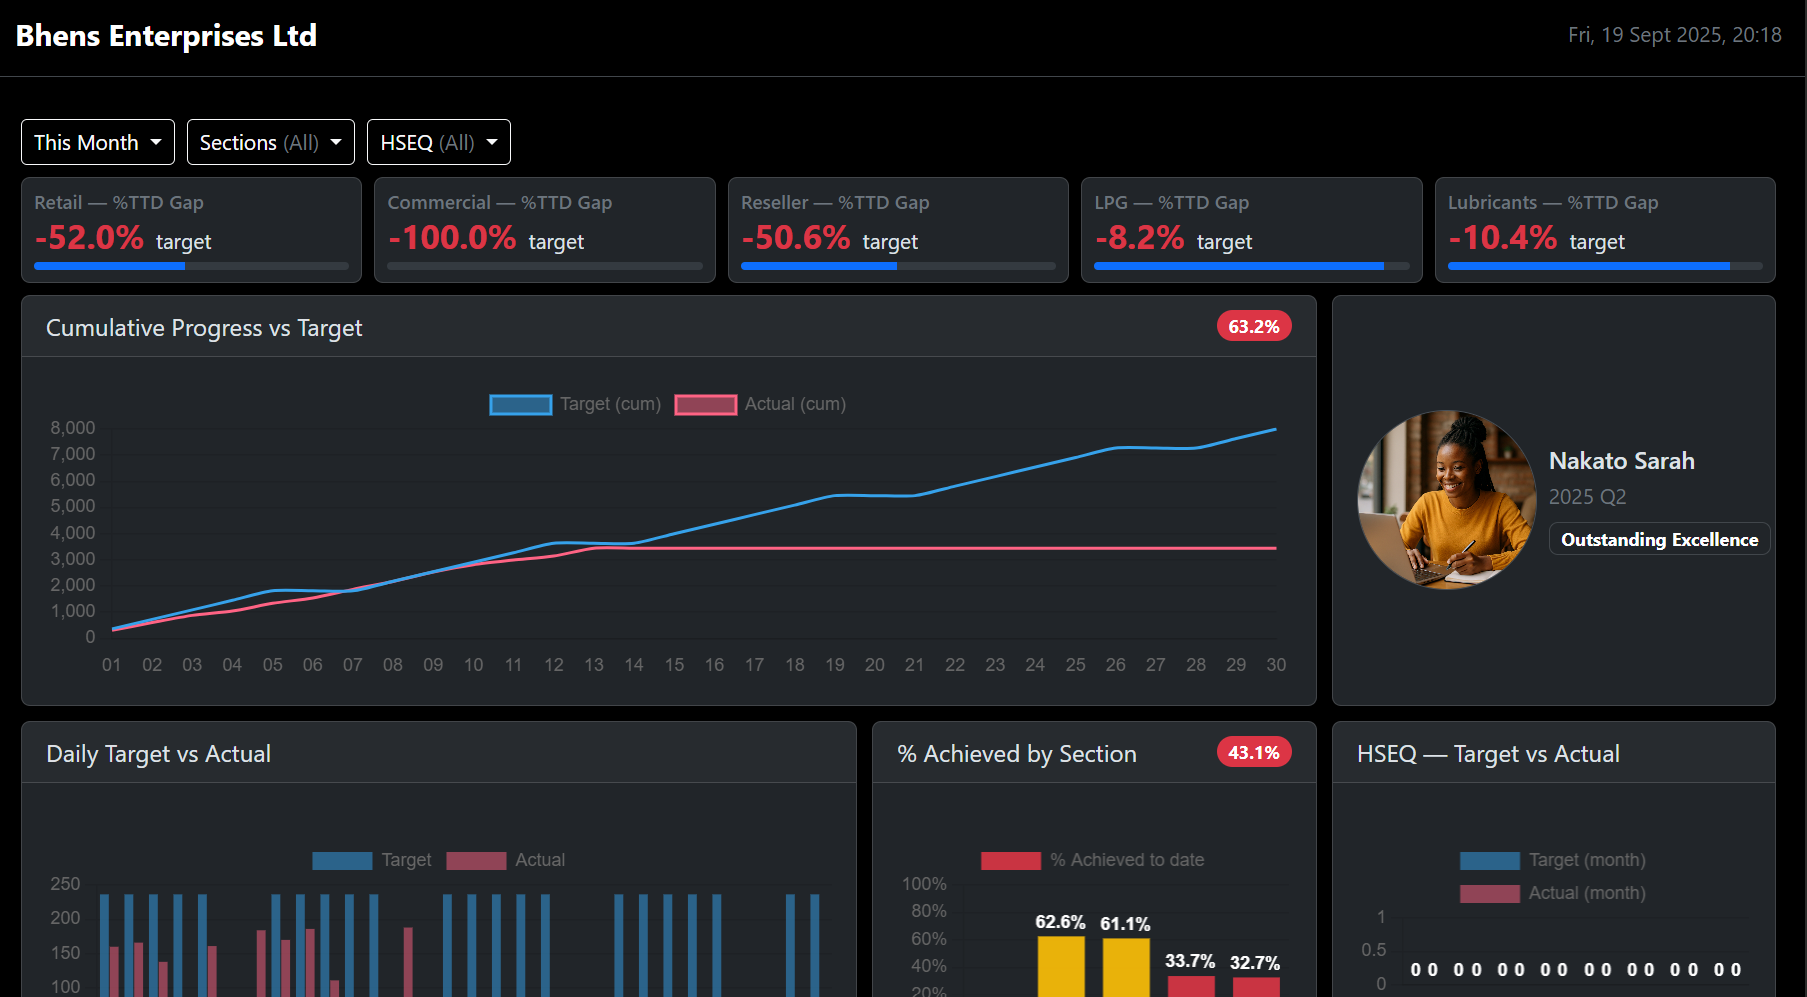Toggle the % Achieved to date legend
The height and width of the screenshot is (997, 1807).
[x=1093, y=860]
